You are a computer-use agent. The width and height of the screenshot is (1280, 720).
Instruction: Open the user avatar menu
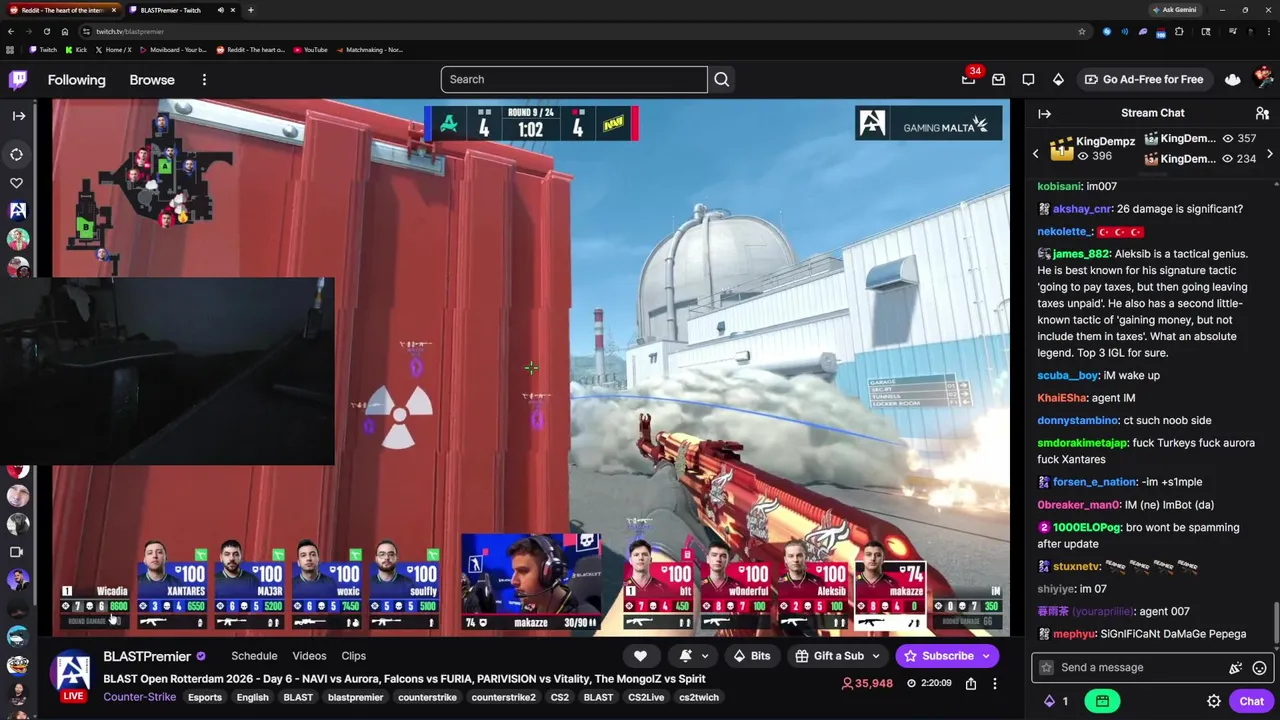pyautogui.click(x=1262, y=79)
